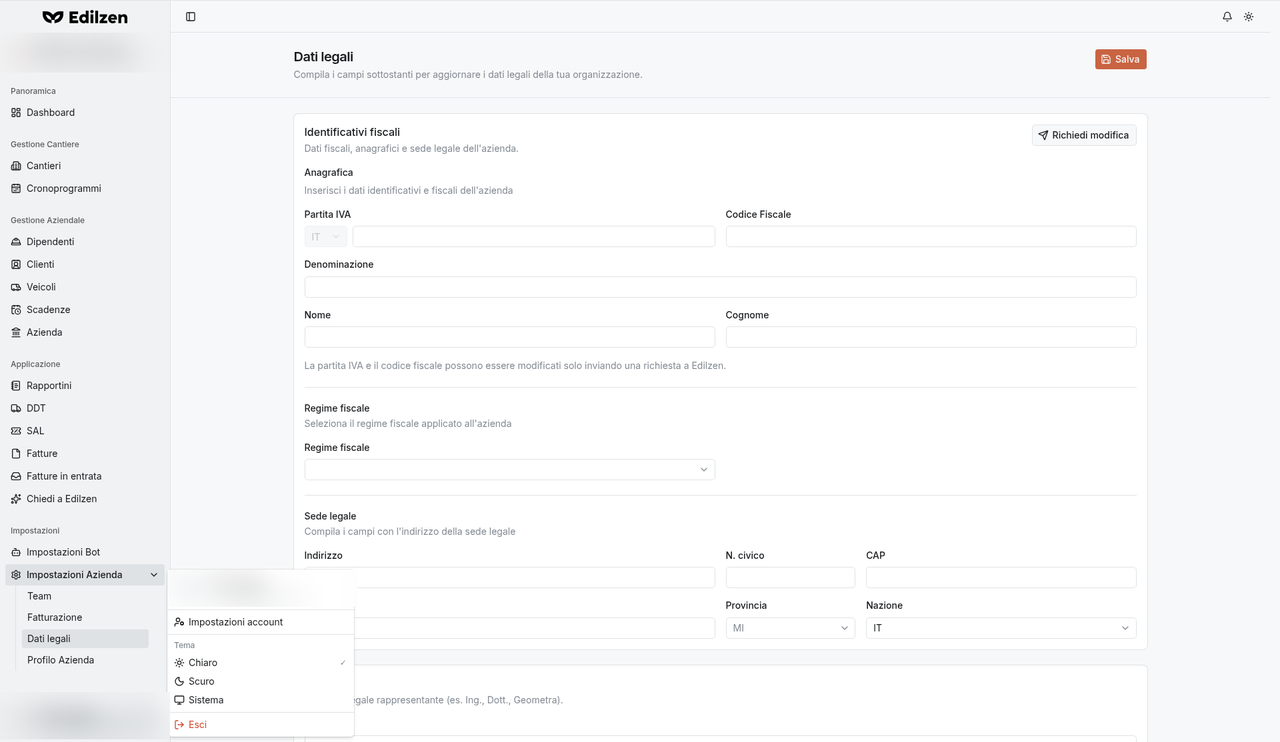The height and width of the screenshot is (742, 1280).
Task: Click the Nome input field
Action: tap(510, 337)
